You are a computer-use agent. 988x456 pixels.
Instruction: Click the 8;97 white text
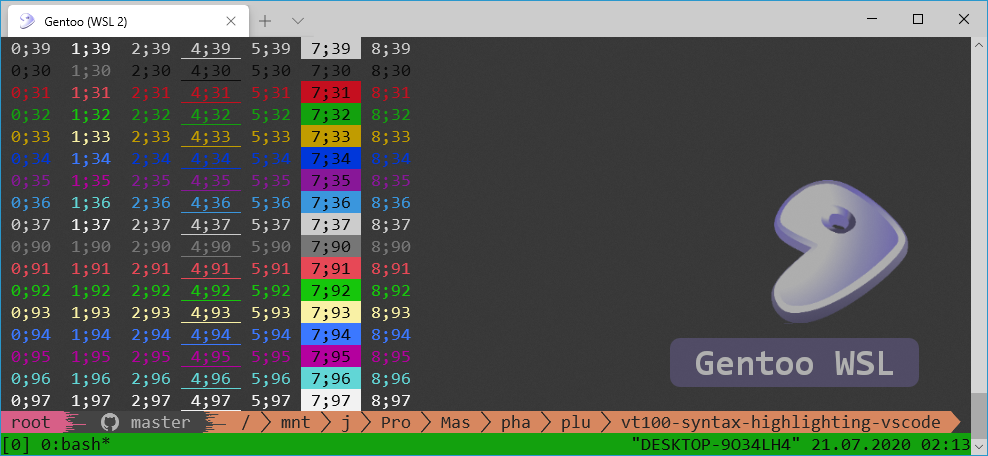point(391,401)
